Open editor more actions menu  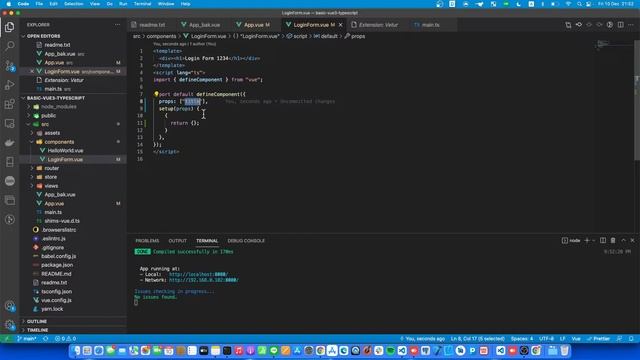pyautogui.click(x=631, y=25)
